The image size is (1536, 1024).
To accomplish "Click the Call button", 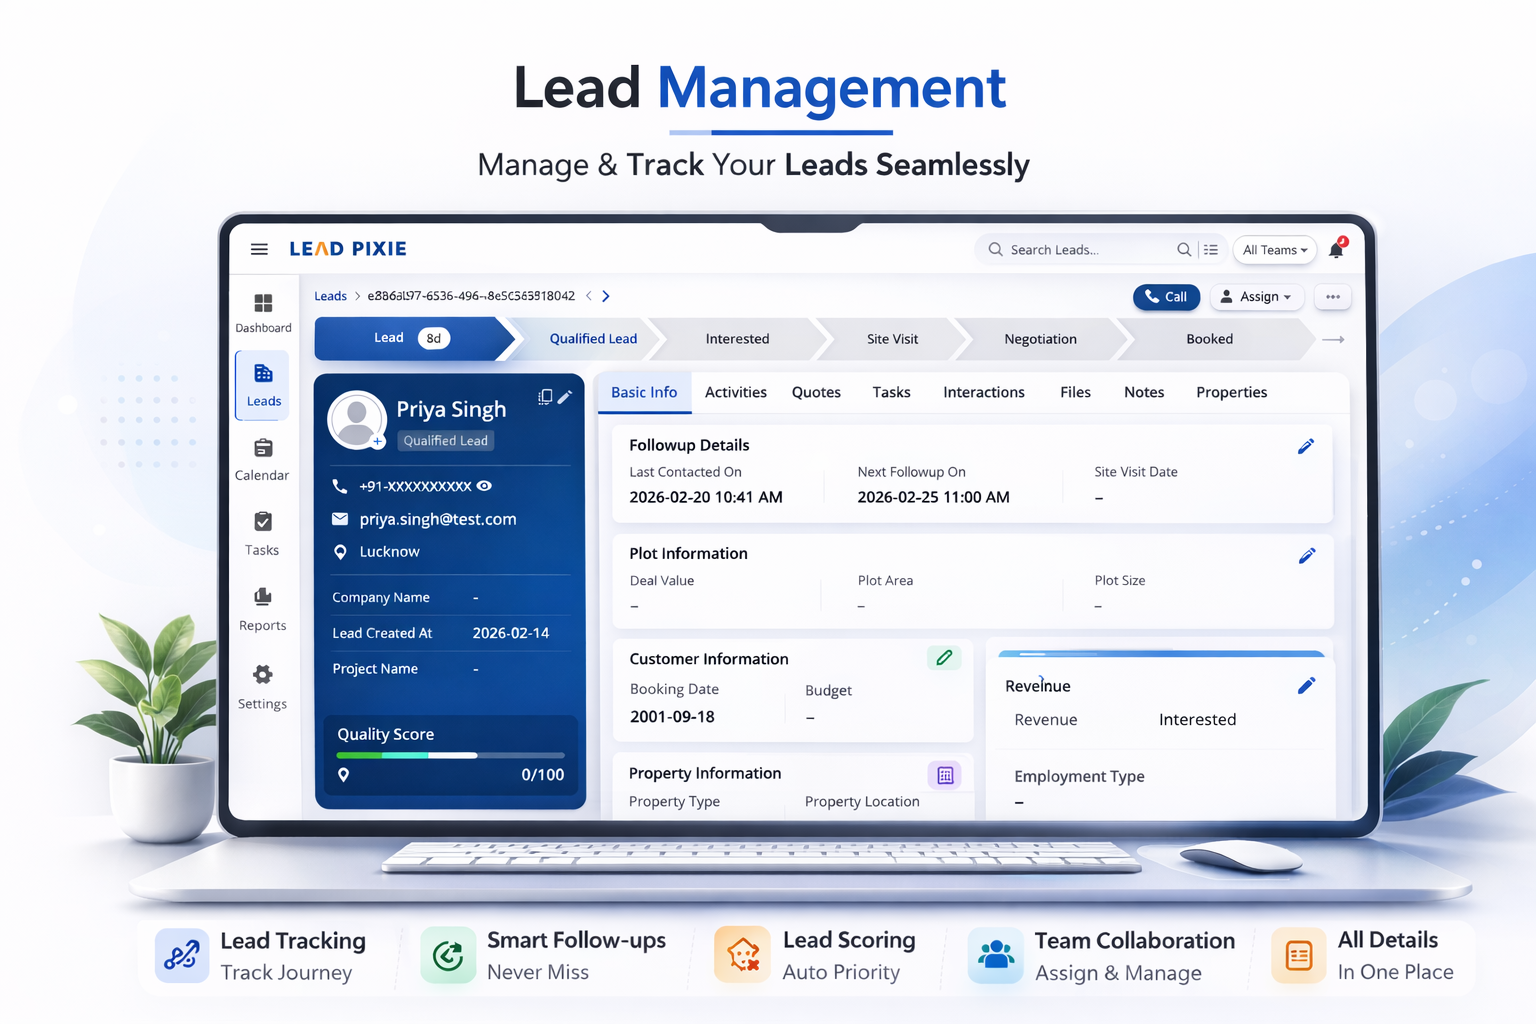I will coord(1166,297).
